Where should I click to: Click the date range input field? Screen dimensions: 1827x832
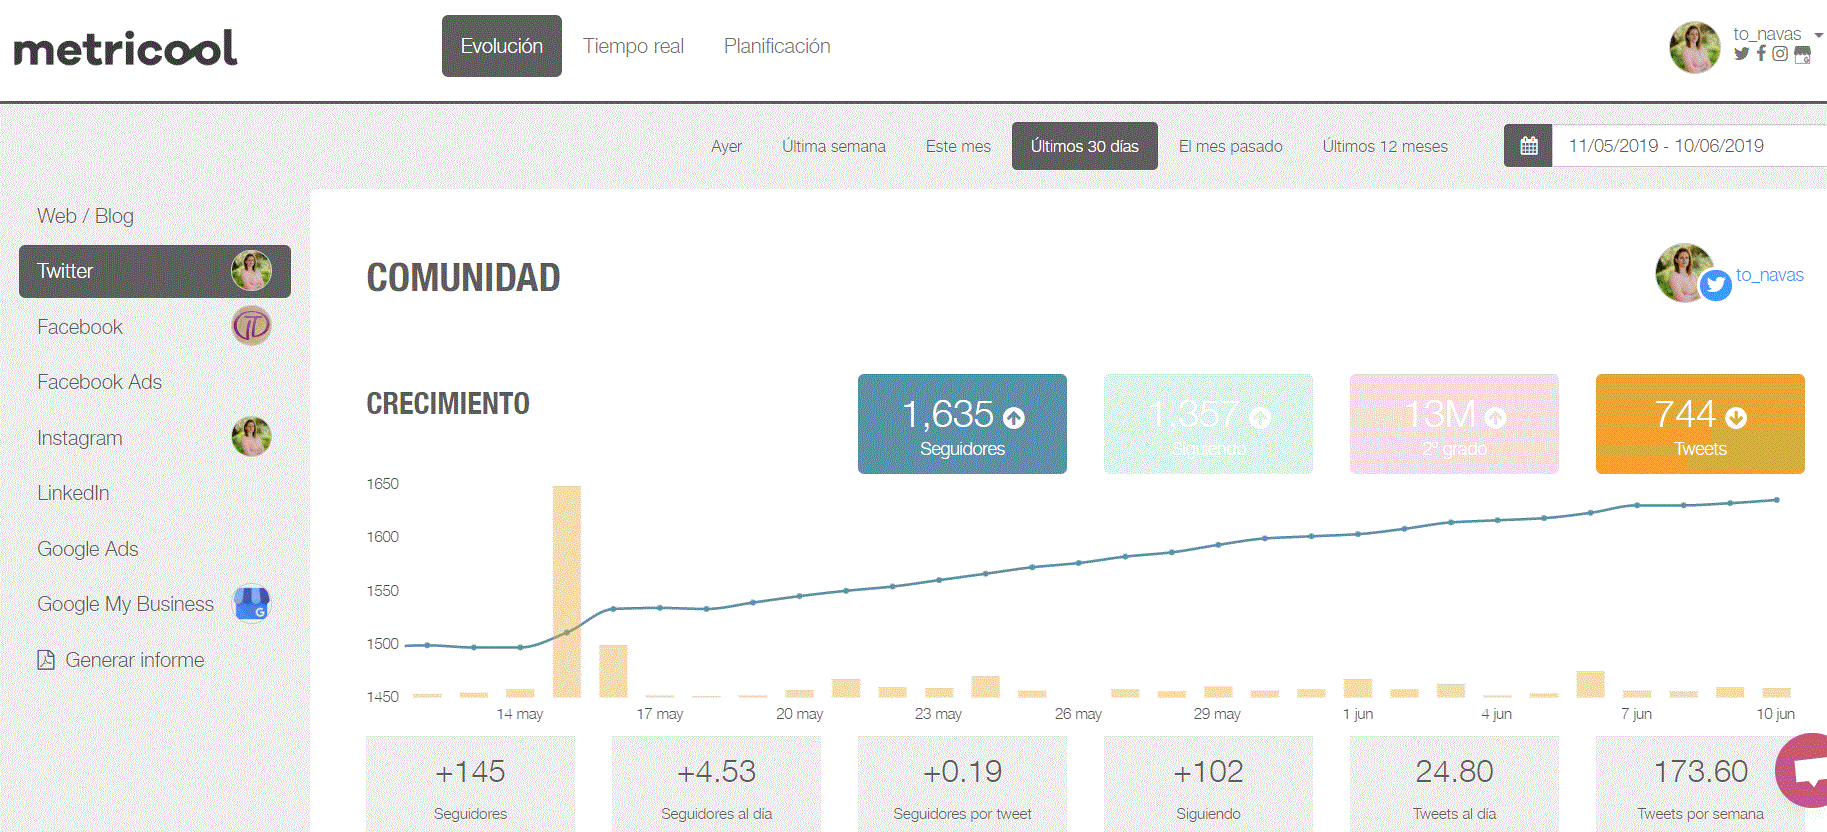(x=1690, y=146)
